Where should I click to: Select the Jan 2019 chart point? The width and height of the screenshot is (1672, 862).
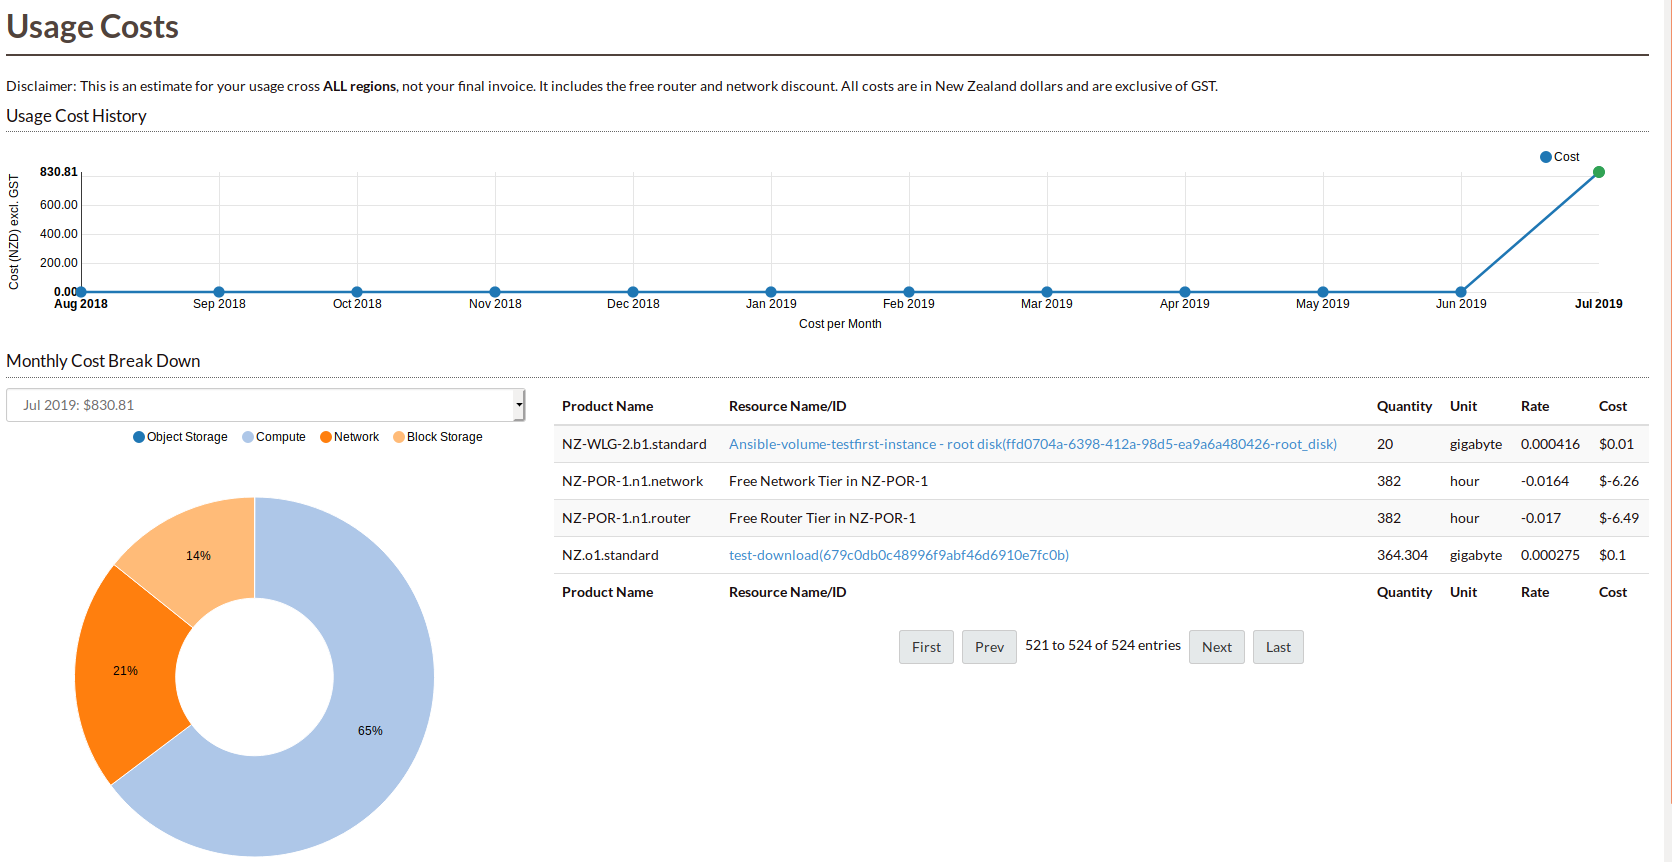click(771, 292)
